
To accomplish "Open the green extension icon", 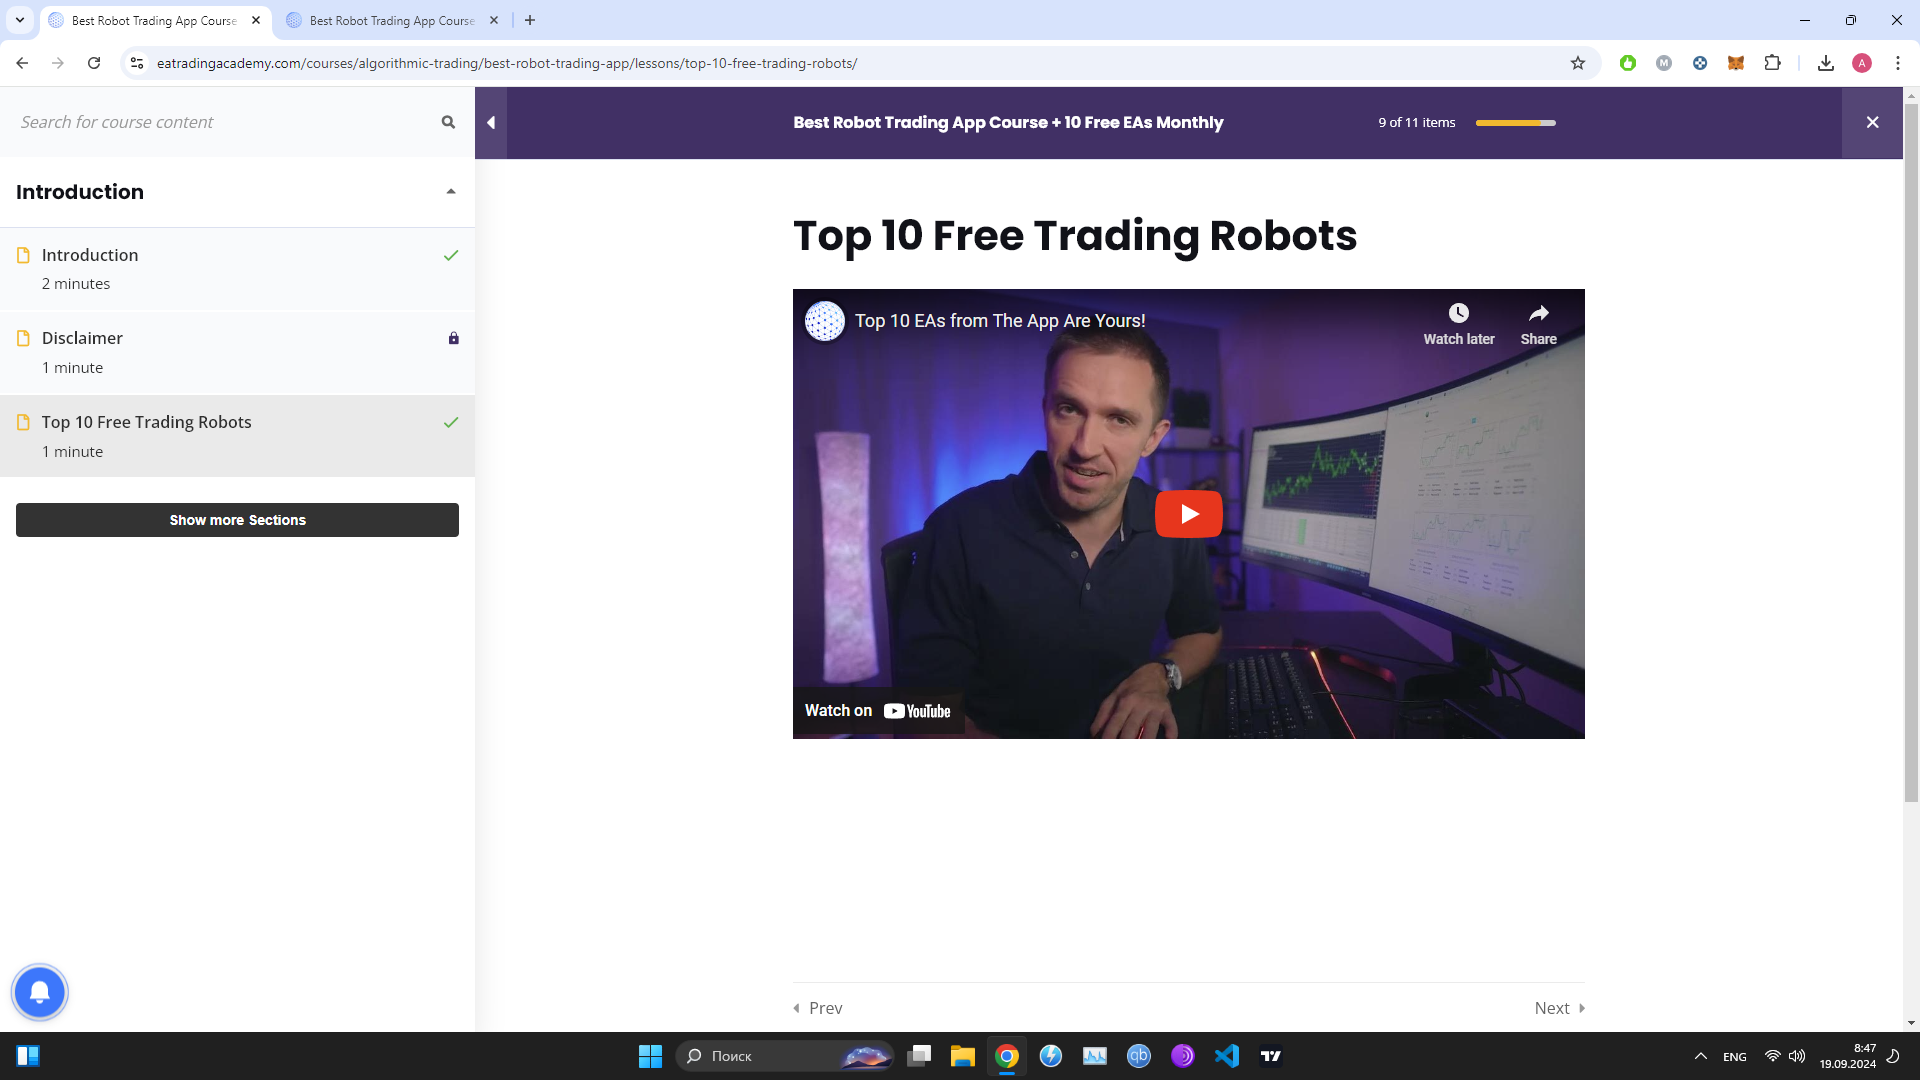I will [x=1628, y=63].
